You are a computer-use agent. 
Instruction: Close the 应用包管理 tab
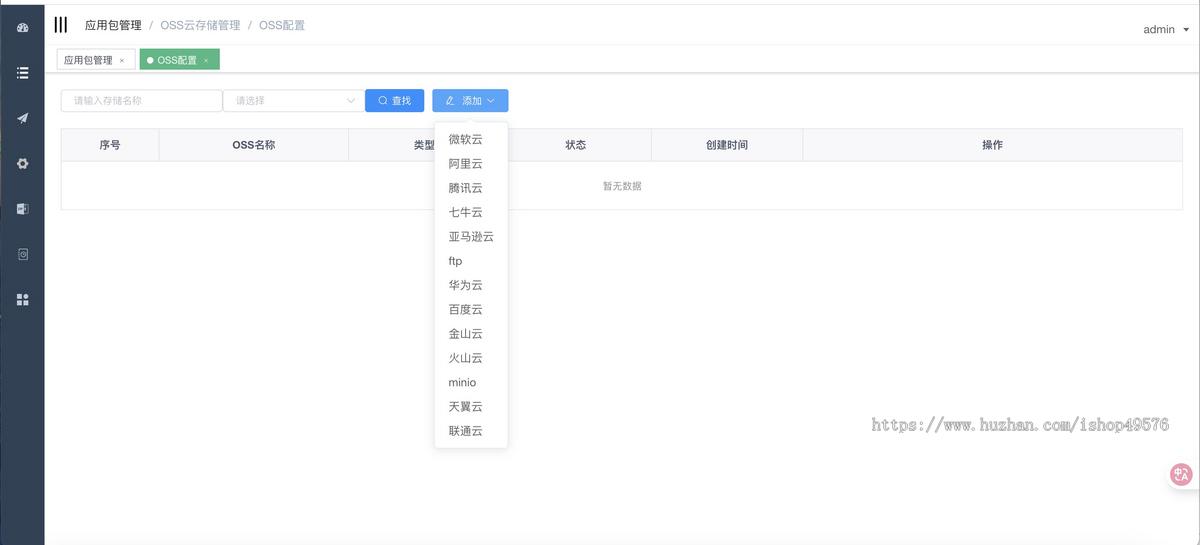(122, 61)
